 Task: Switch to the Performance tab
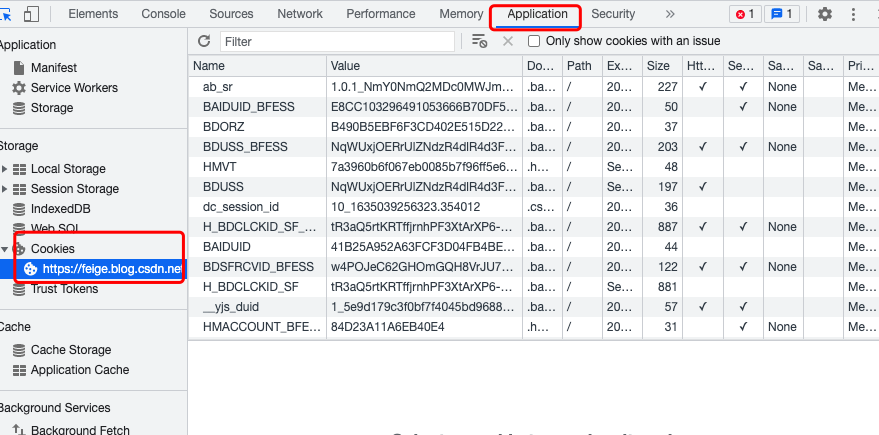(381, 14)
